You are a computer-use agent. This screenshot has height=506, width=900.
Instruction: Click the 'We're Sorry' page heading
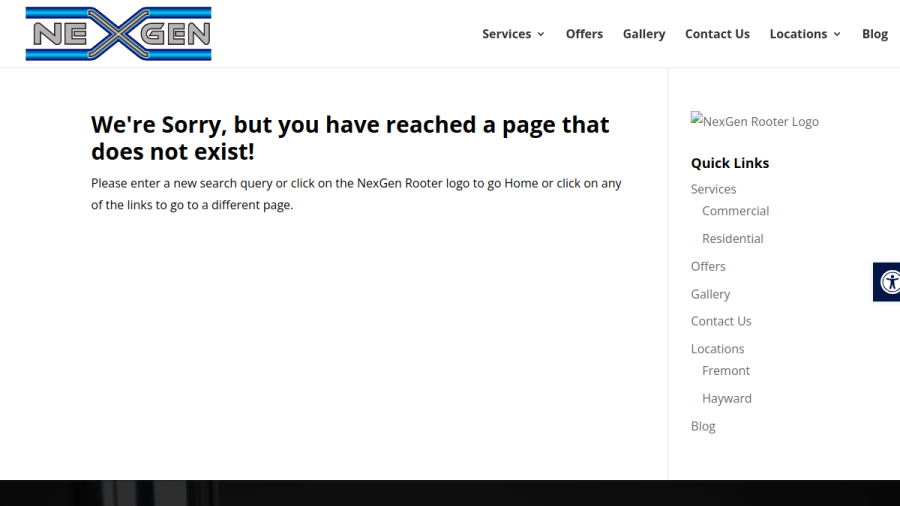click(x=350, y=138)
